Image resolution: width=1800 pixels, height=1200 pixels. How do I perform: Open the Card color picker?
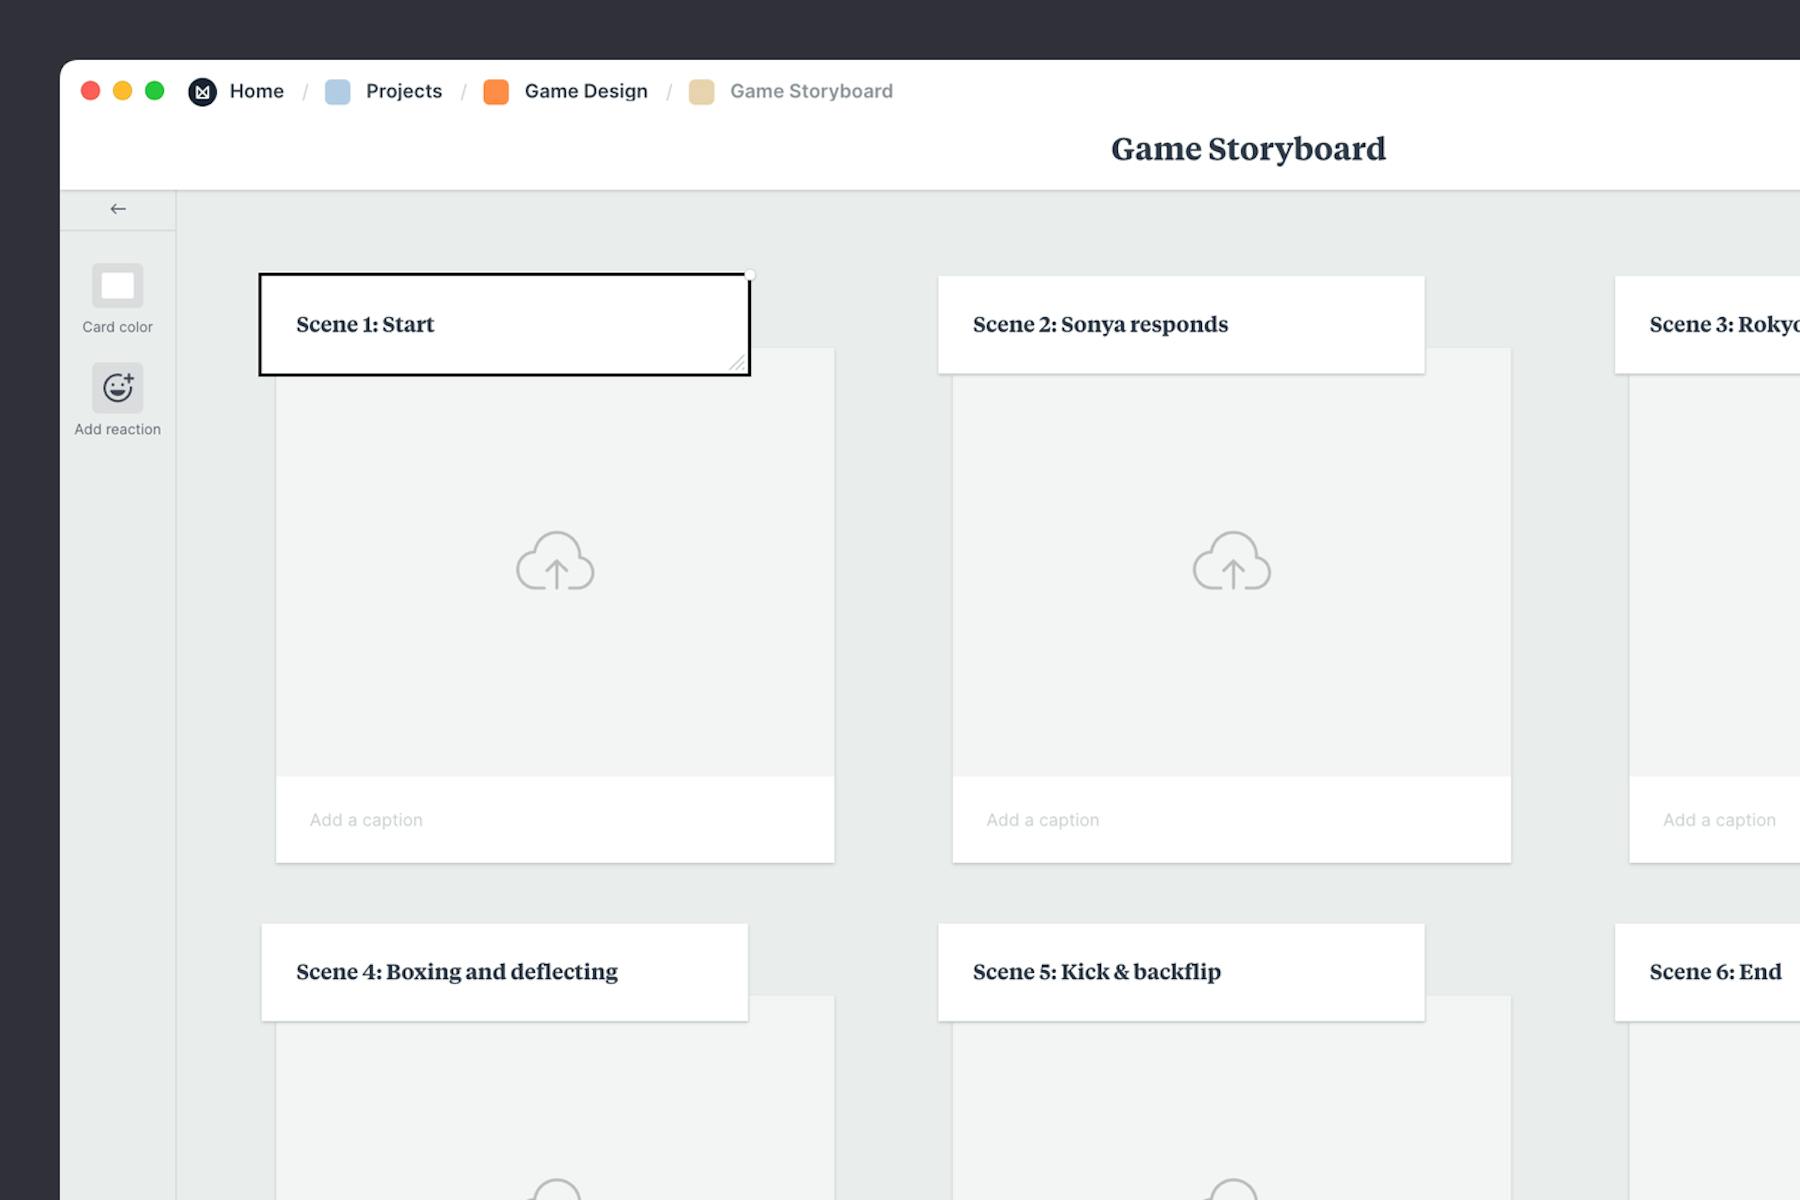point(117,285)
